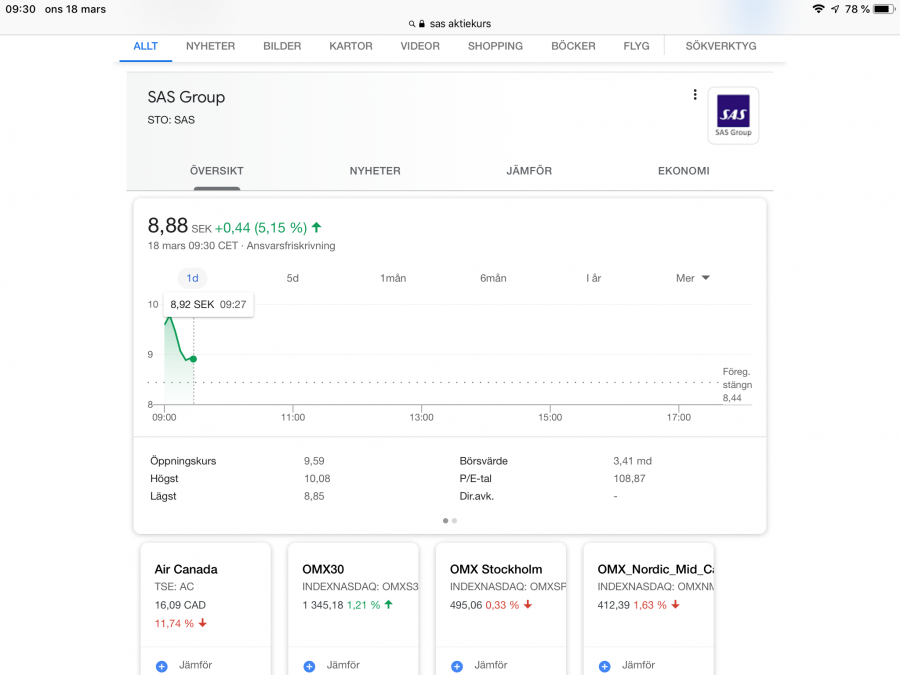Viewport: 900px width, 675px height.
Task: Click the lock icon in address bar
Action: click(x=422, y=24)
